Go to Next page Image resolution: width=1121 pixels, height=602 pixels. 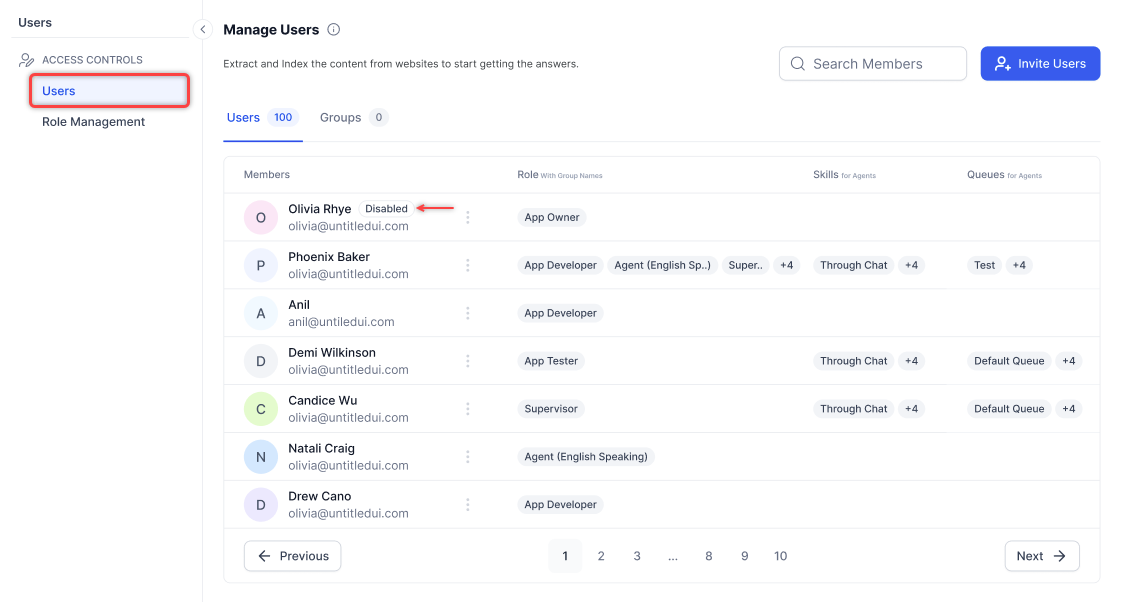1041,556
